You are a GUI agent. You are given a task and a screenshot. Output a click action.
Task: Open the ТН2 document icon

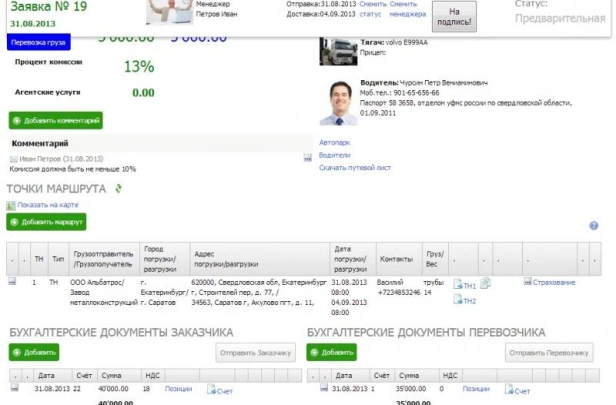[465, 300]
